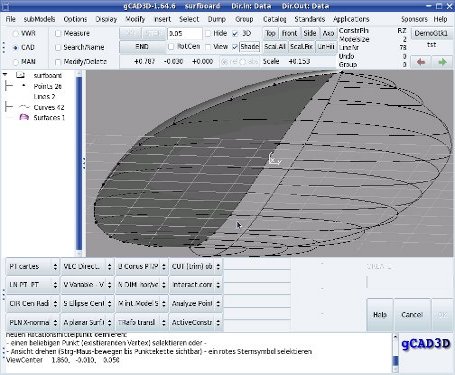Open the Catalog menu
This screenshot has height=375, width=455.
(x=274, y=19)
